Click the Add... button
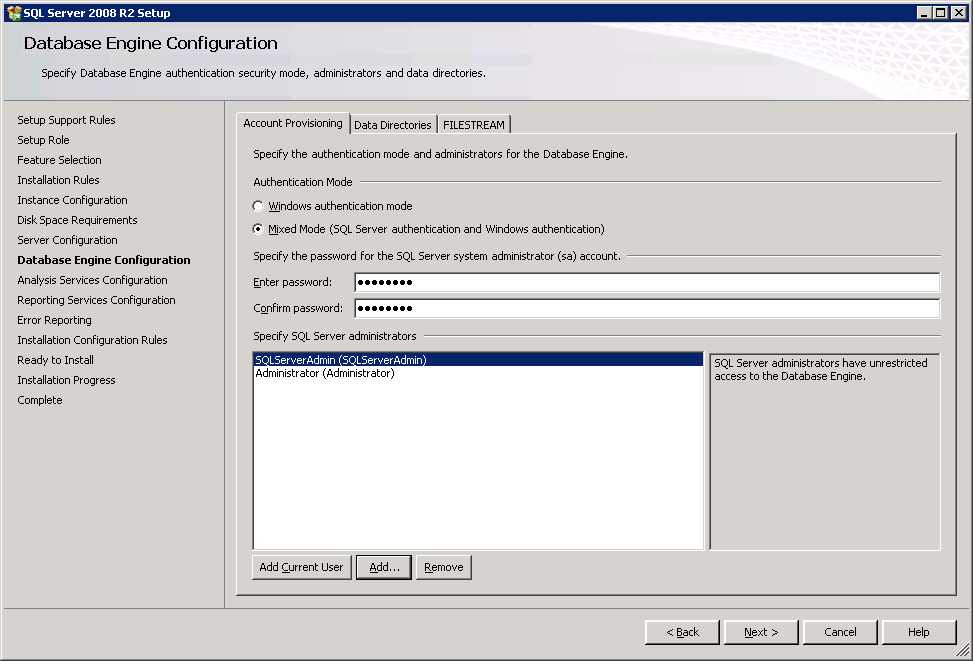The image size is (973, 661). (384, 567)
